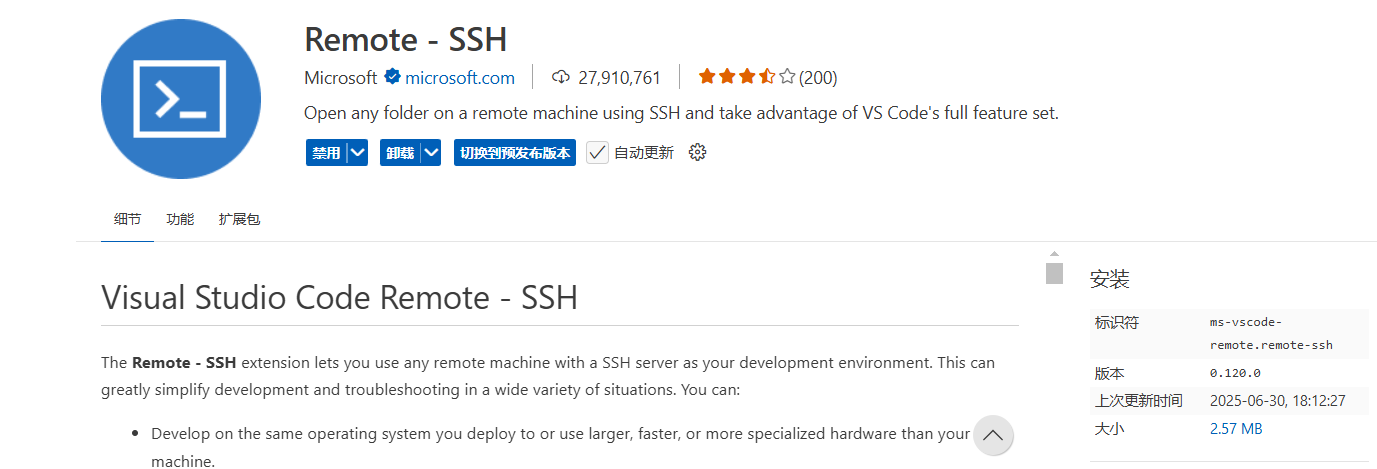Screen dimensions: 1377x469
Task: Click the scrollbar up arrow
Action: (x=1054, y=254)
